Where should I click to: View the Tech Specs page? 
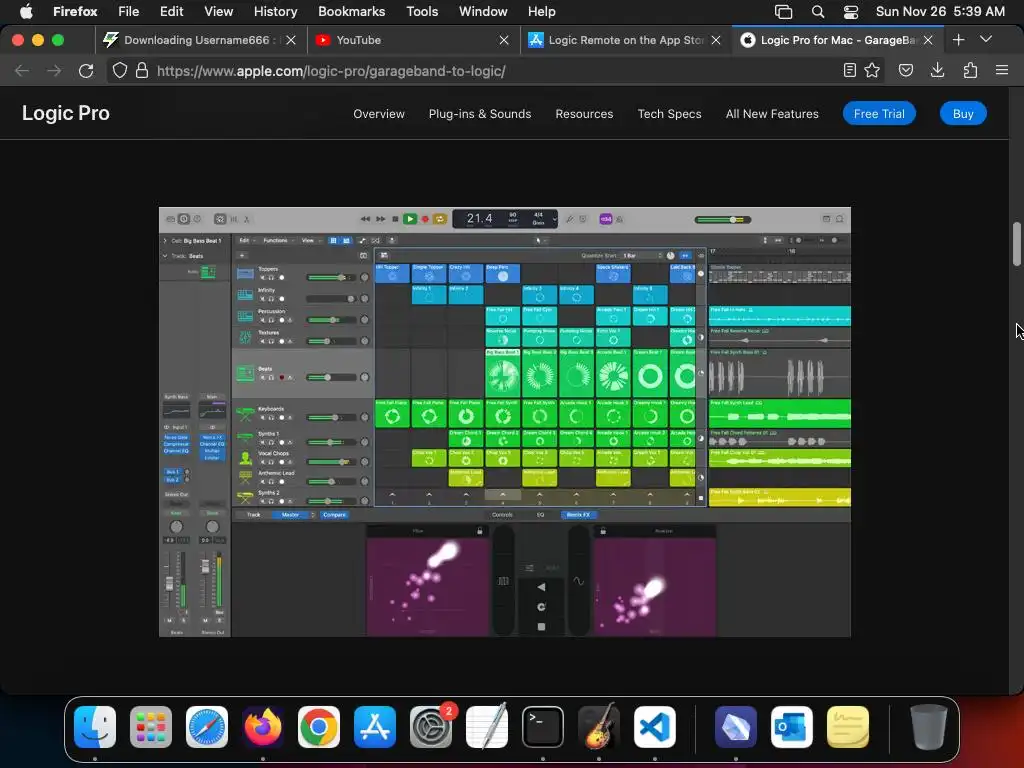click(x=669, y=114)
